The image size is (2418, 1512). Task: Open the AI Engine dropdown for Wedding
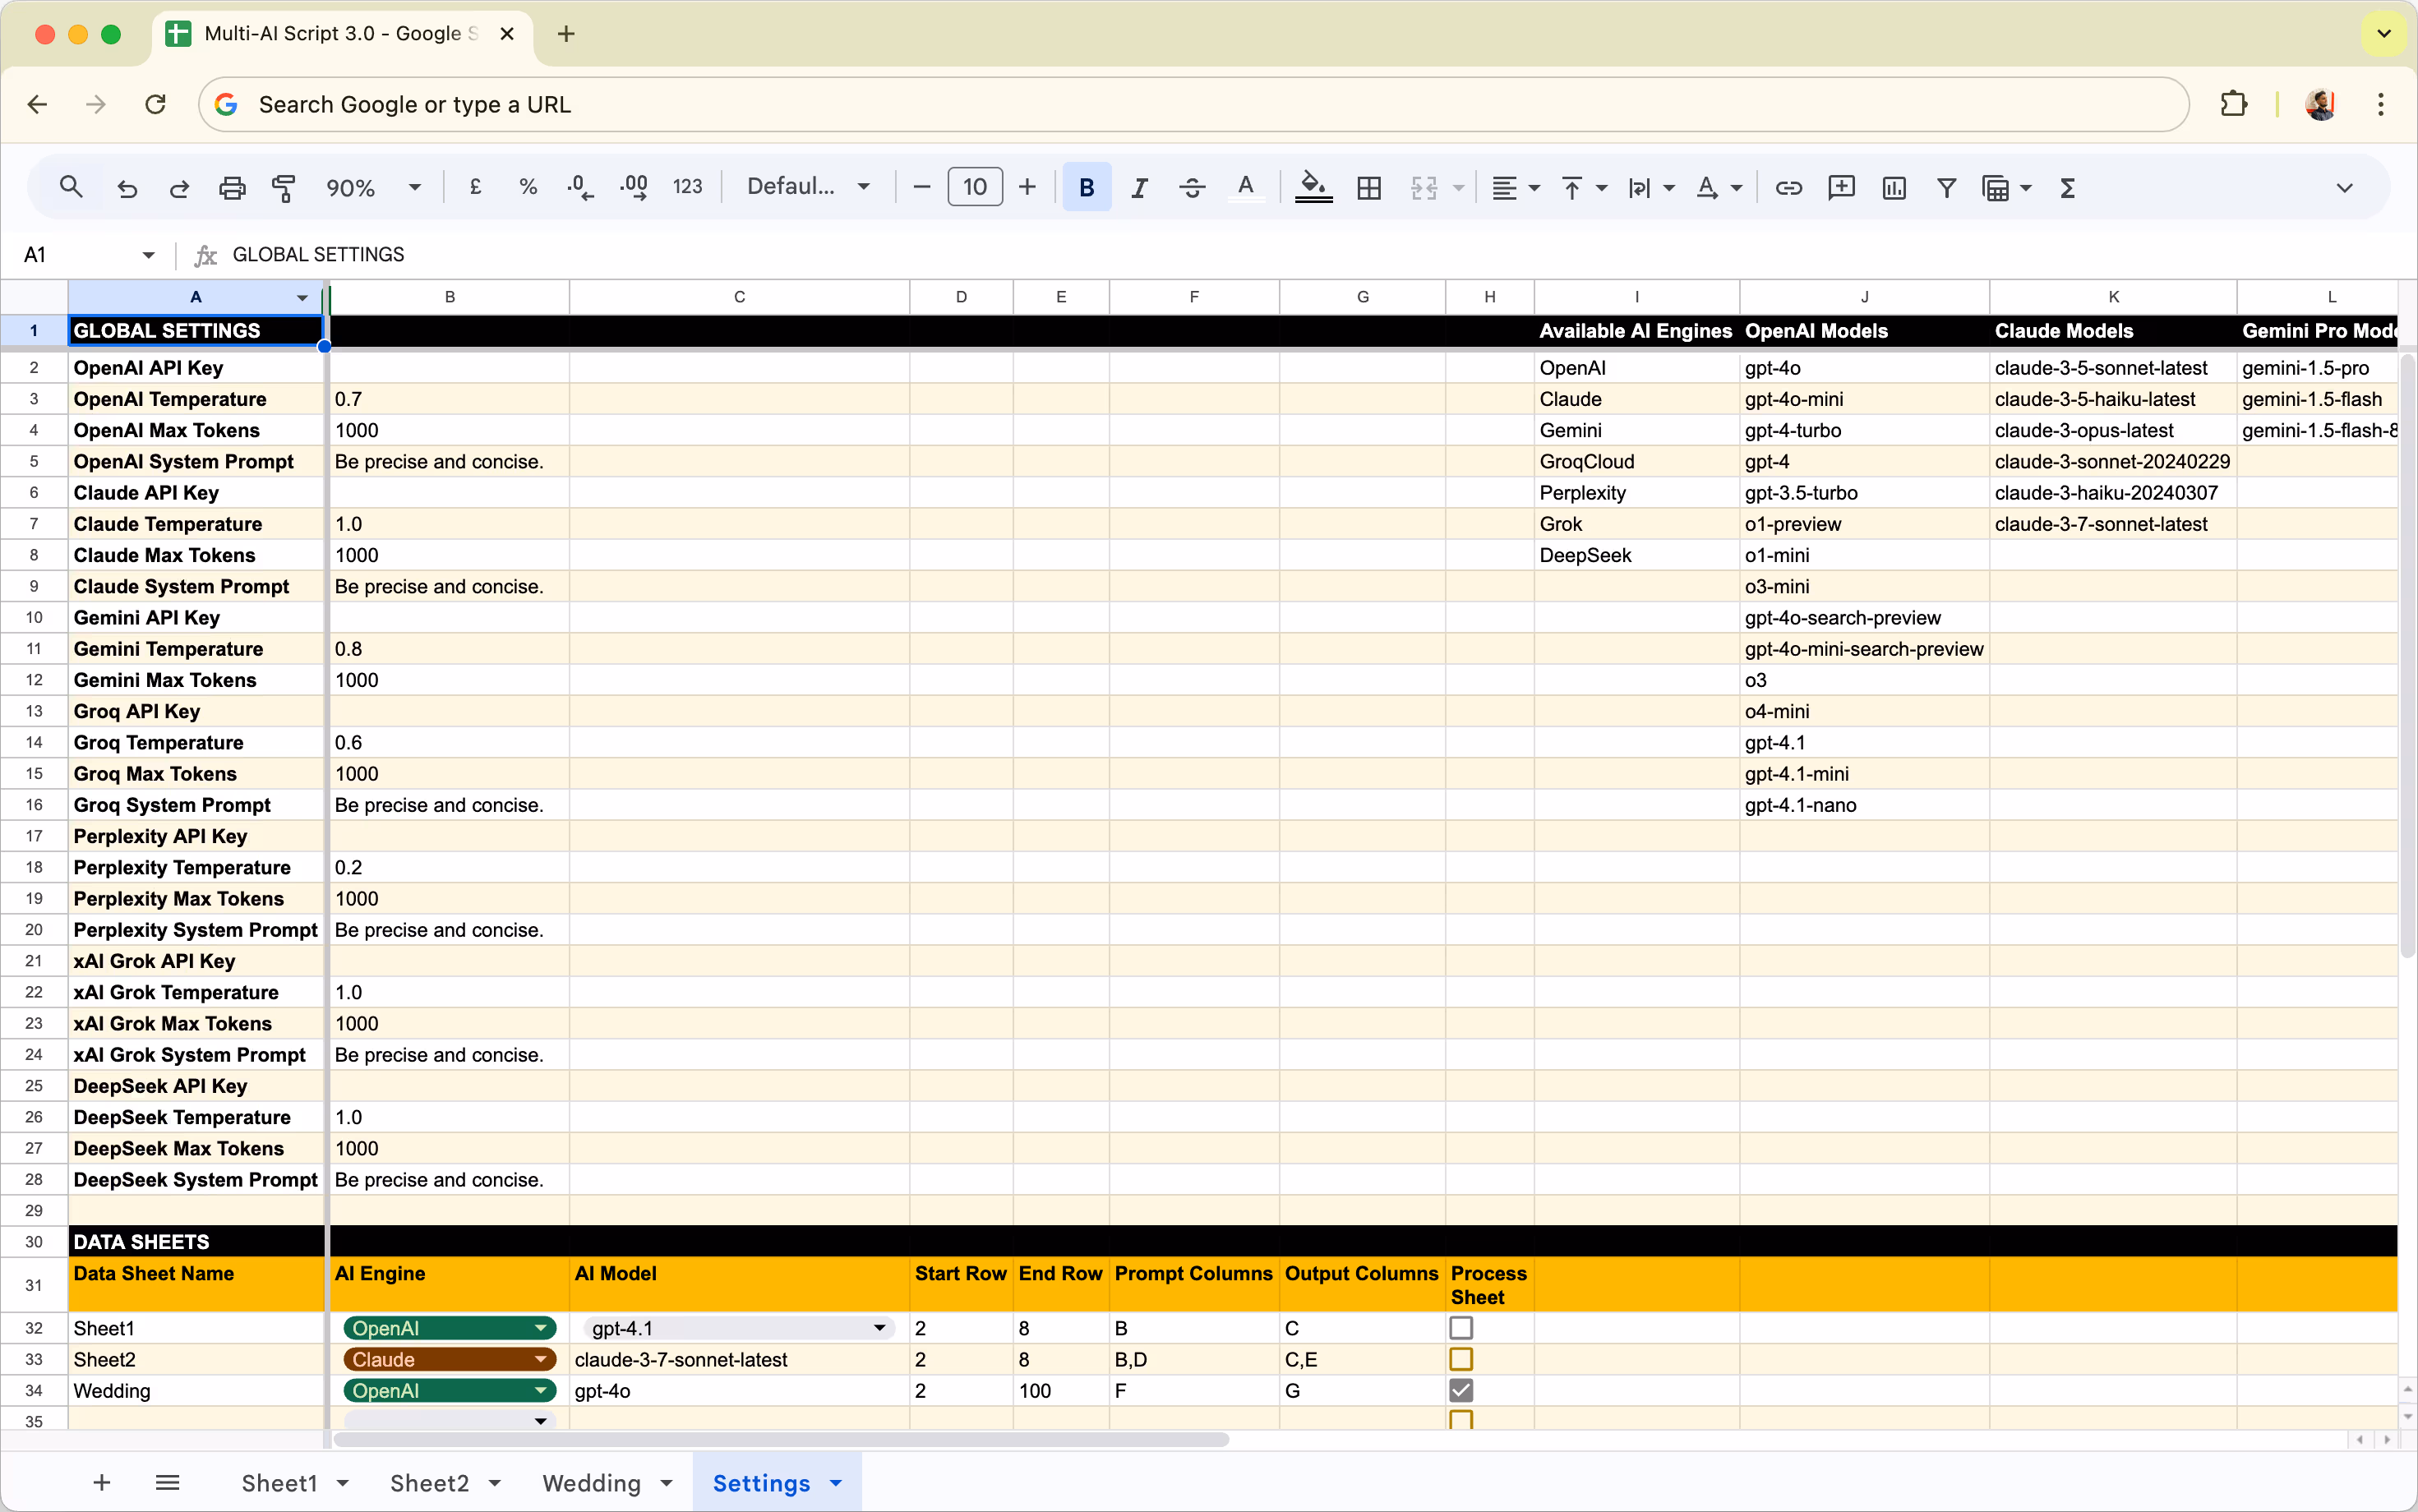point(450,1390)
